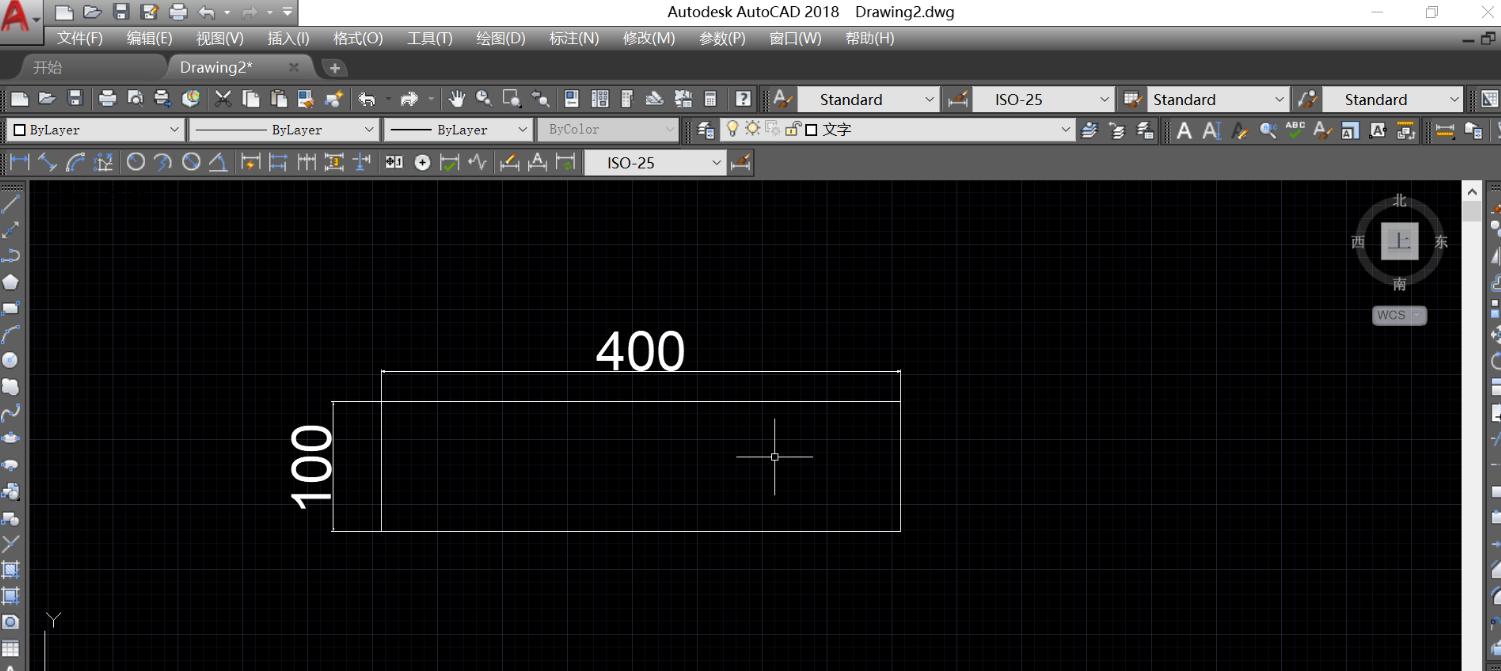The image size is (1501, 671).
Task: Select the 100 dimension text
Action: (x=312, y=466)
